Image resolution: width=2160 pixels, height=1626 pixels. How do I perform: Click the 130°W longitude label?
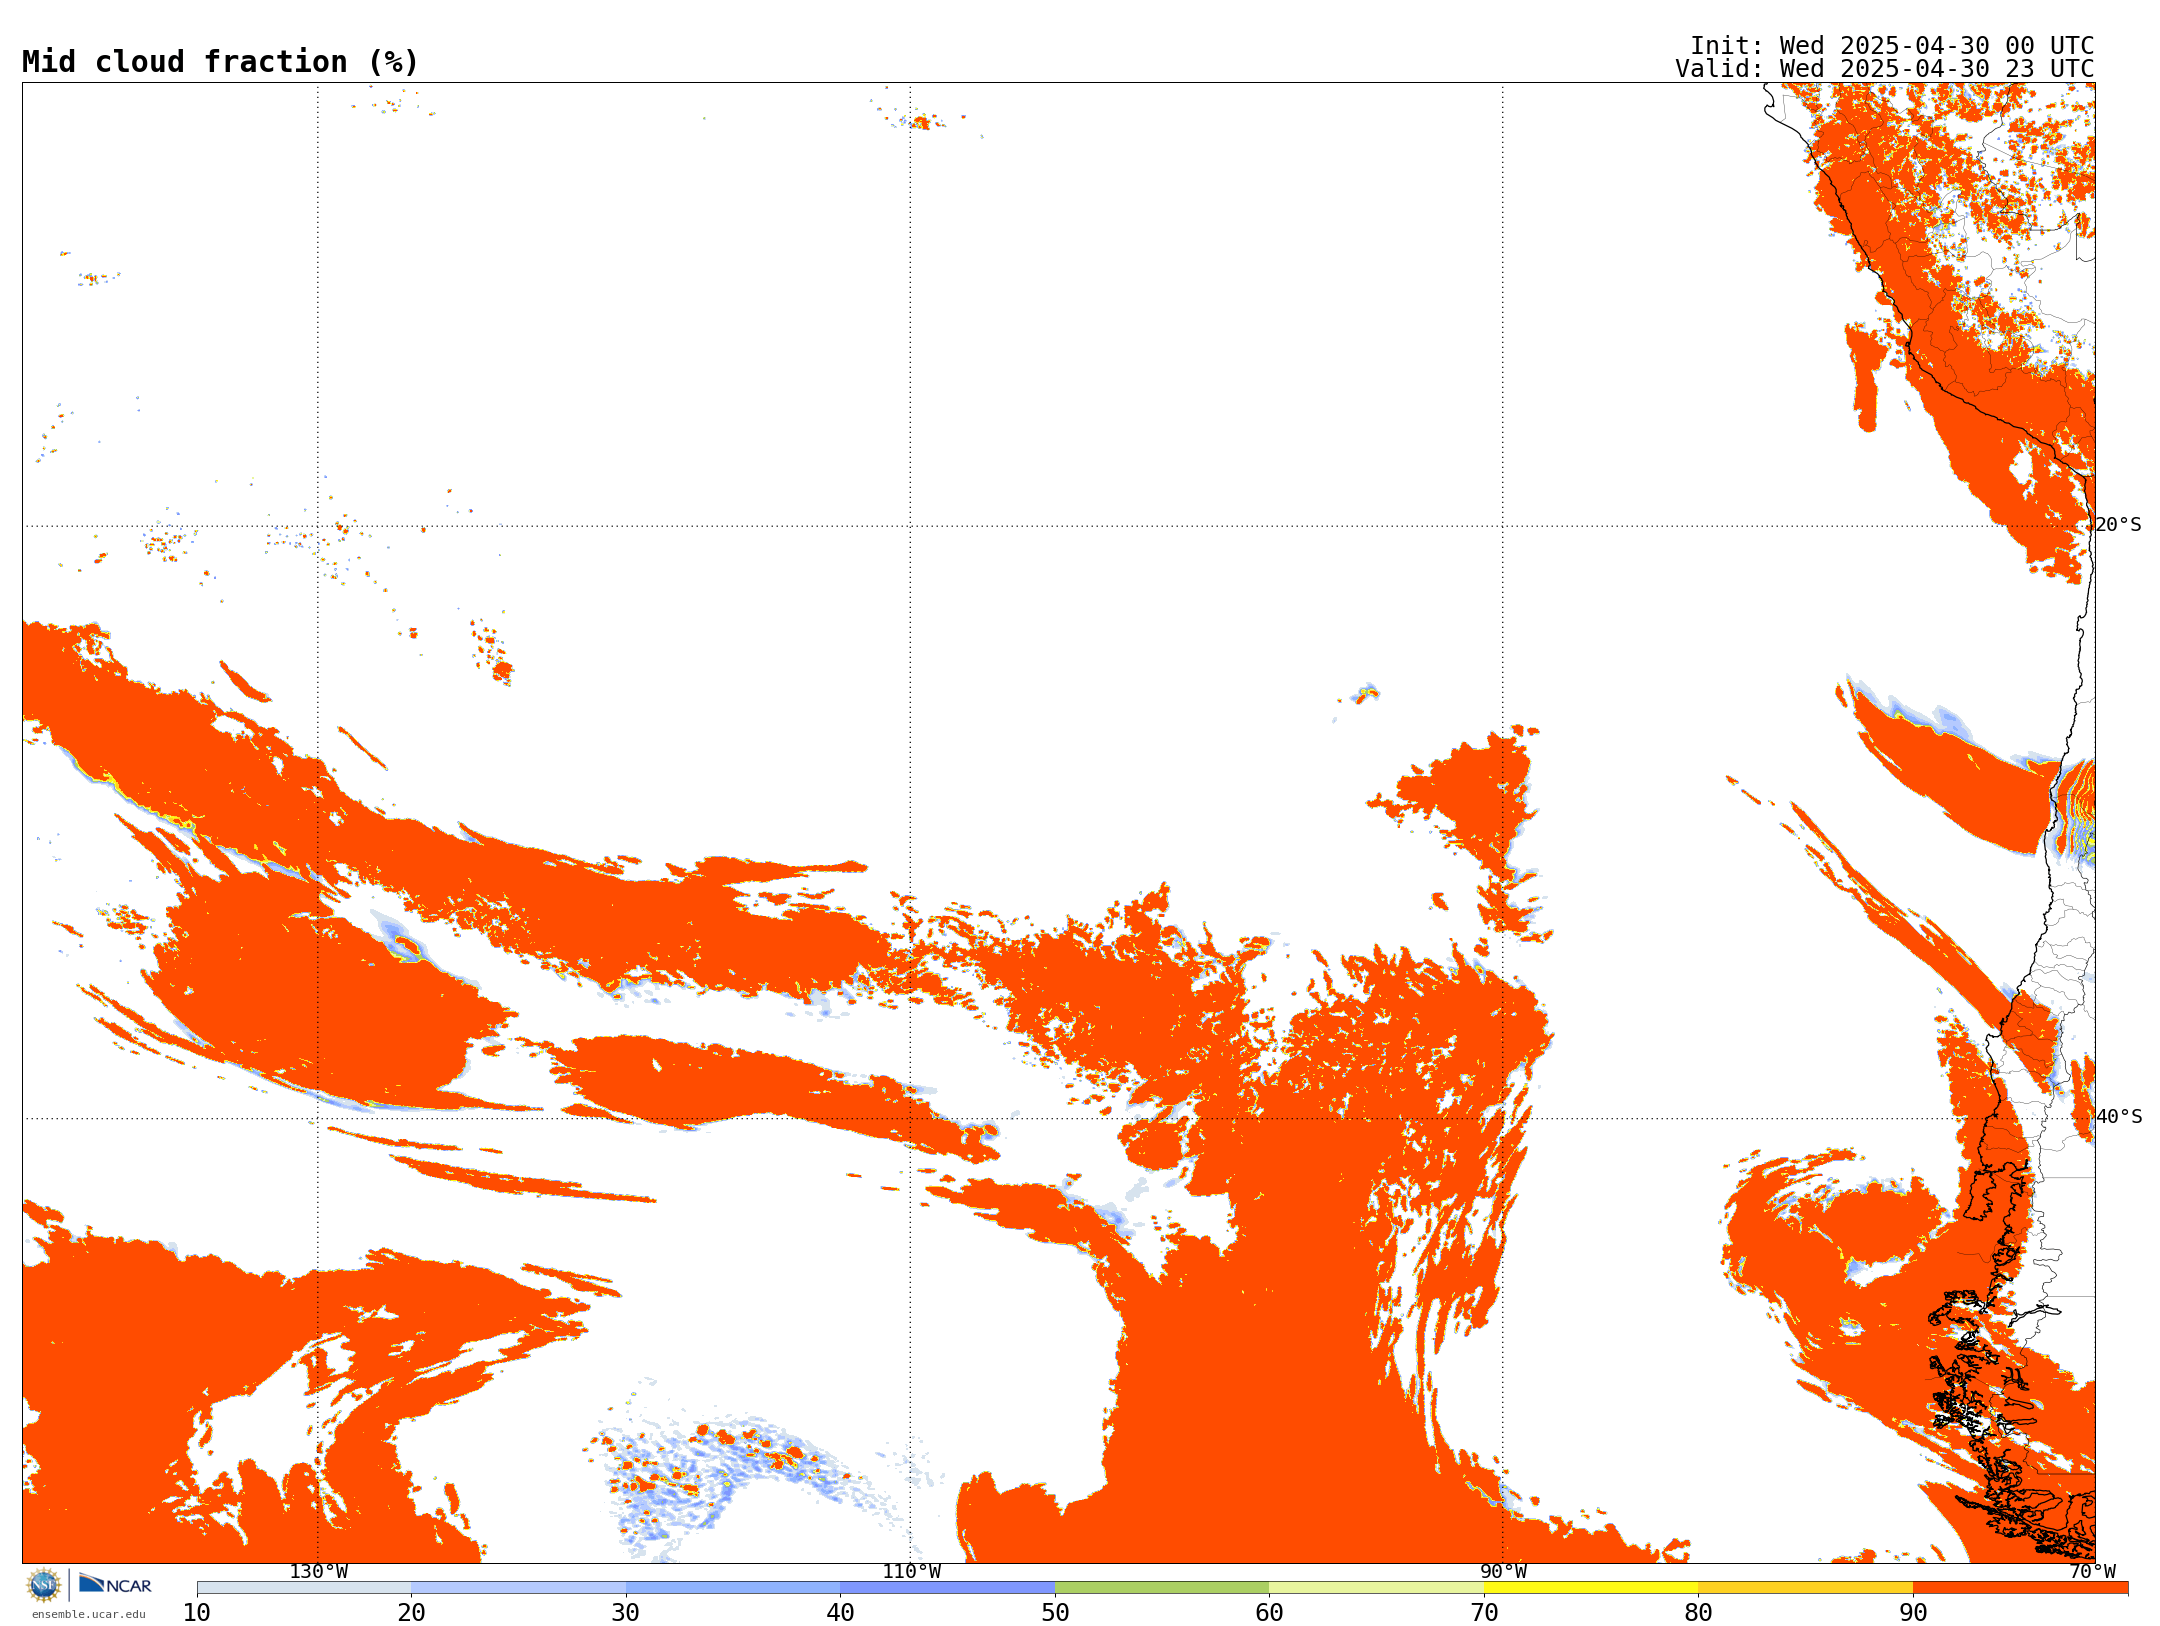click(x=319, y=1572)
